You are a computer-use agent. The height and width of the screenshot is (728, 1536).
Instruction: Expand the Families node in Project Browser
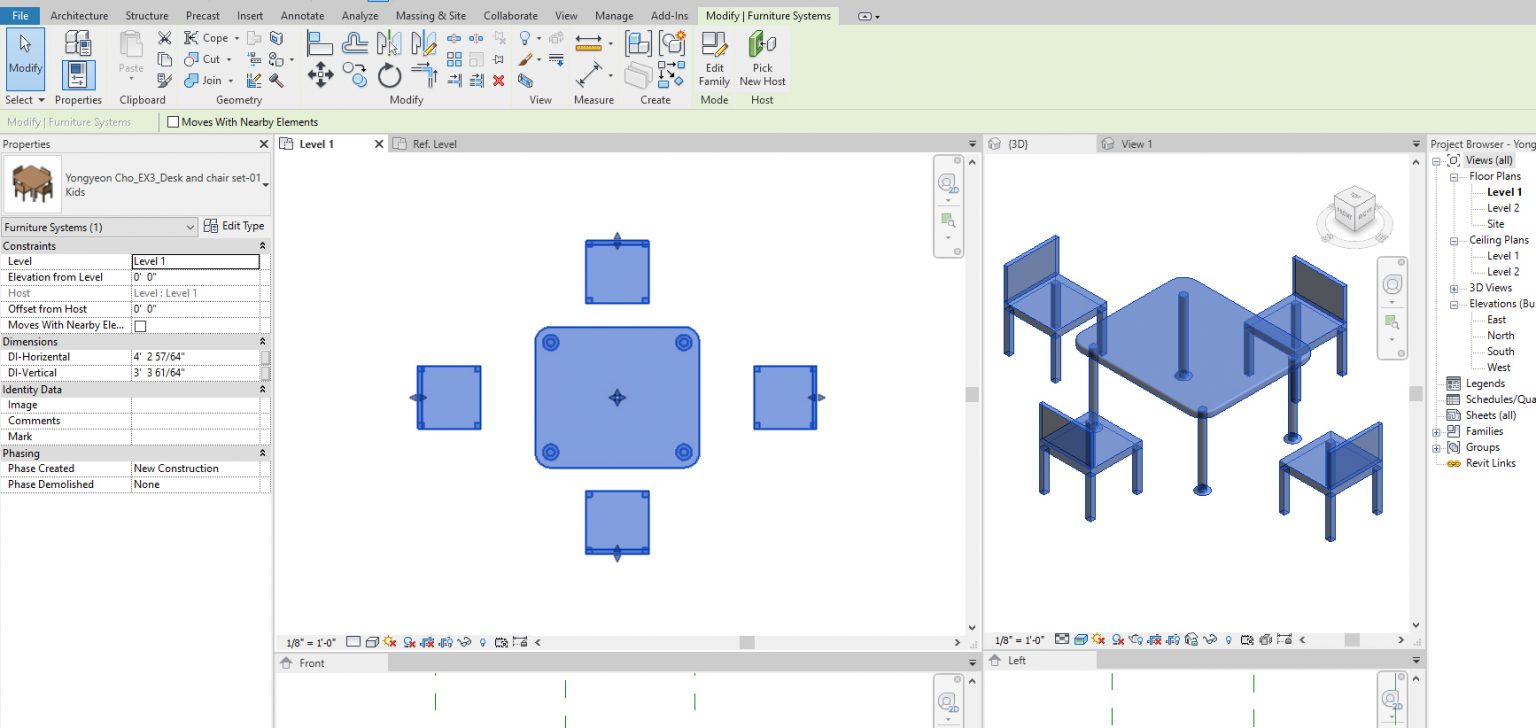tap(1437, 431)
